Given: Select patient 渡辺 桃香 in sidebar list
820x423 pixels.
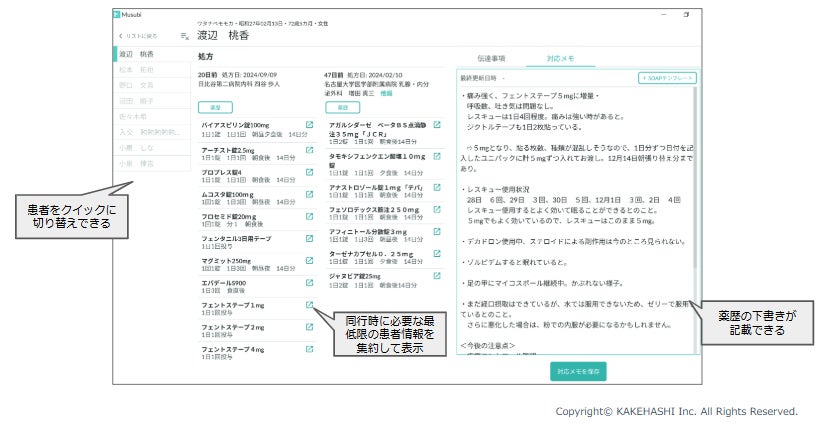Looking at the screenshot, I should (152, 54).
